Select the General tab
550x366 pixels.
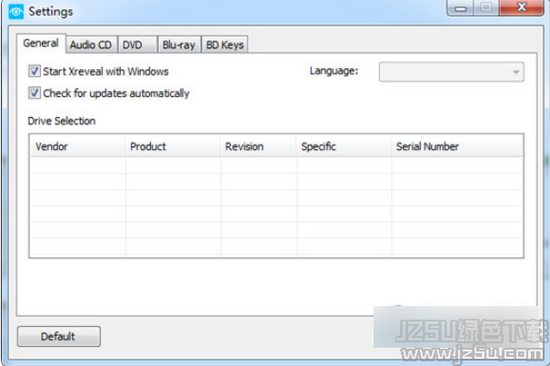pos(41,43)
